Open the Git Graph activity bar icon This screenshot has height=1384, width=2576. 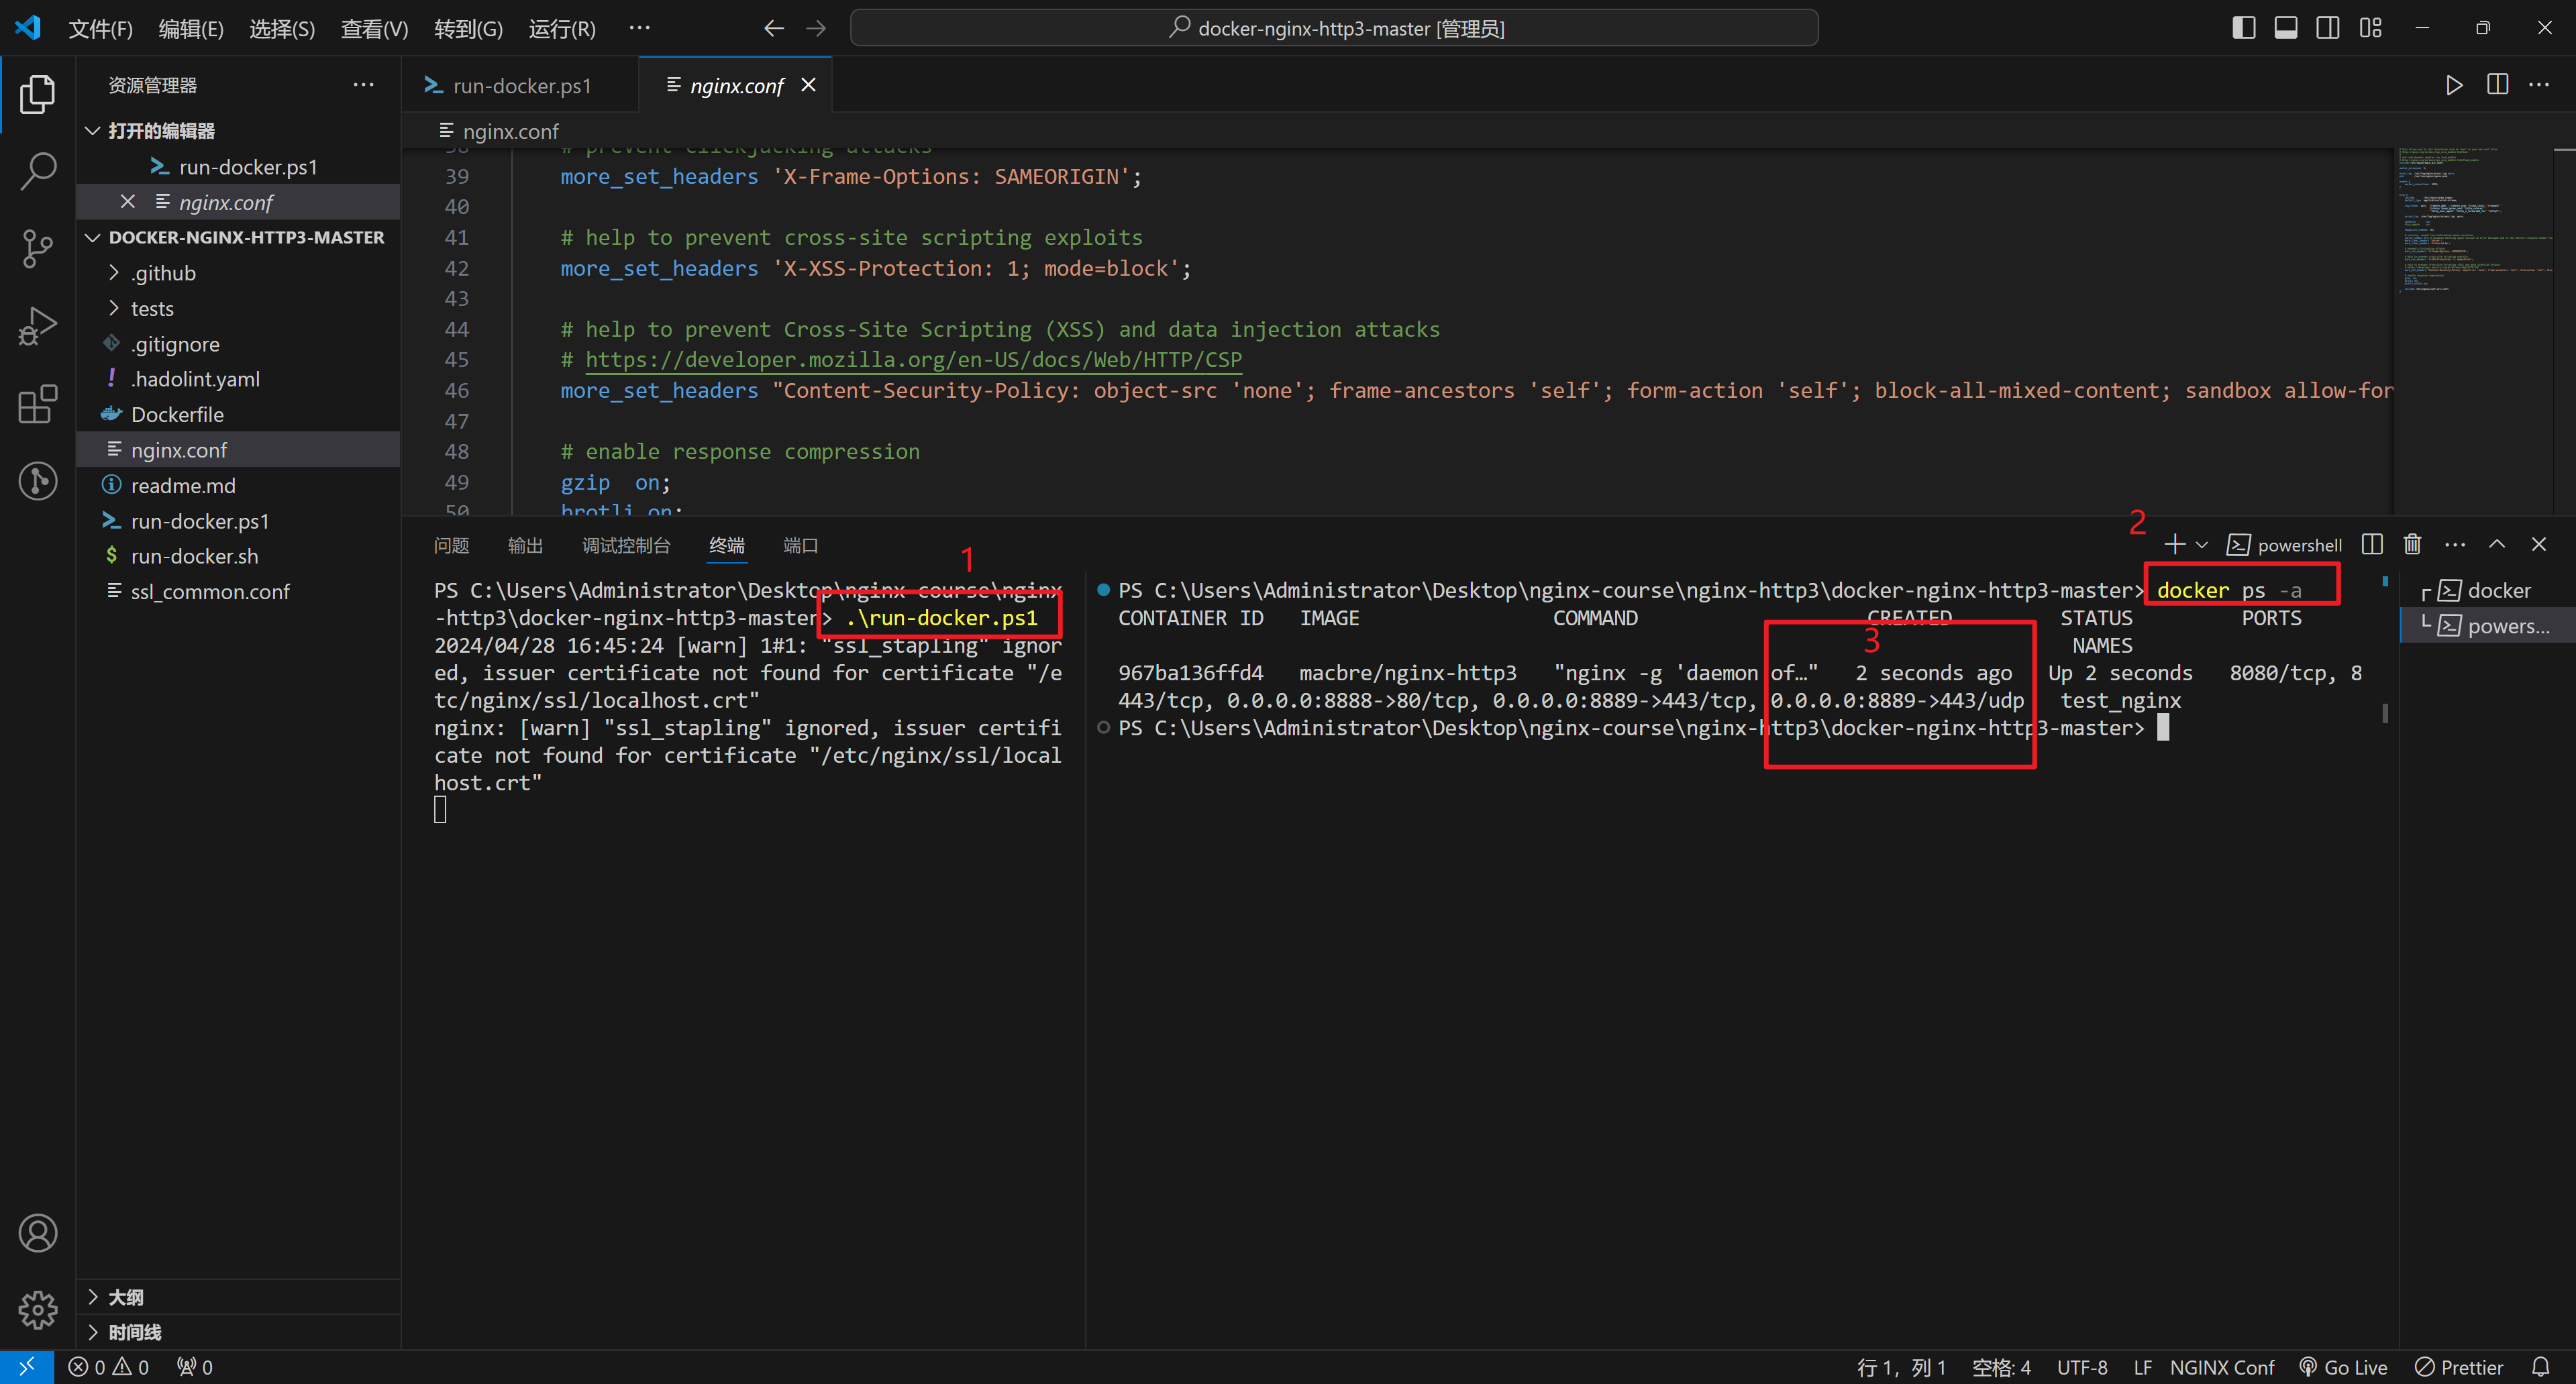pos(37,481)
